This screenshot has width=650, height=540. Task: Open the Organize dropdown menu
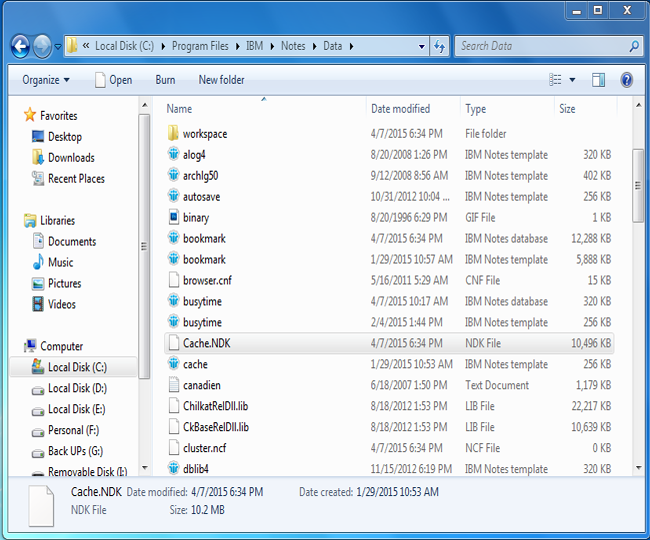tap(46, 80)
